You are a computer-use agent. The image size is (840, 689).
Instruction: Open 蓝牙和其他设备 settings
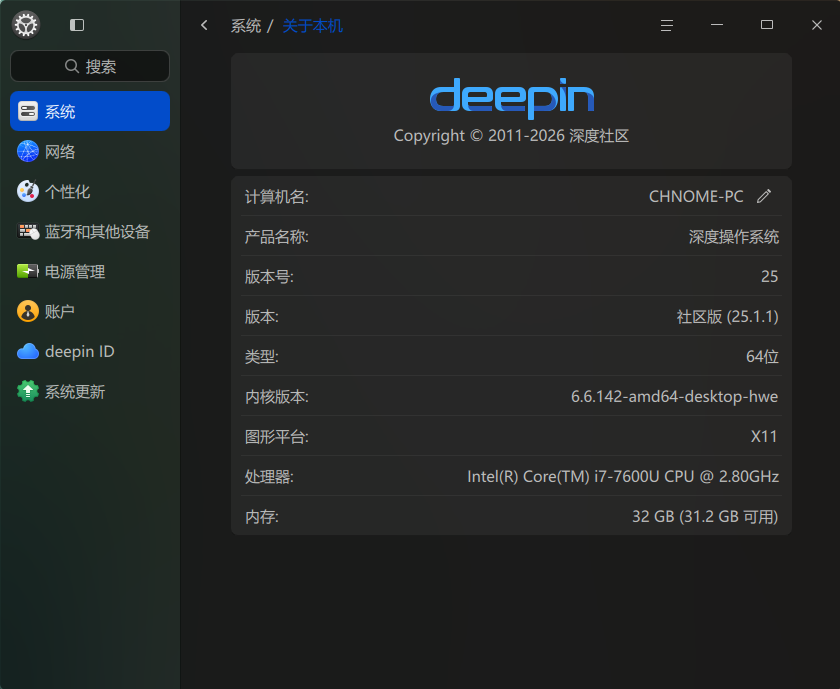click(90, 231)
